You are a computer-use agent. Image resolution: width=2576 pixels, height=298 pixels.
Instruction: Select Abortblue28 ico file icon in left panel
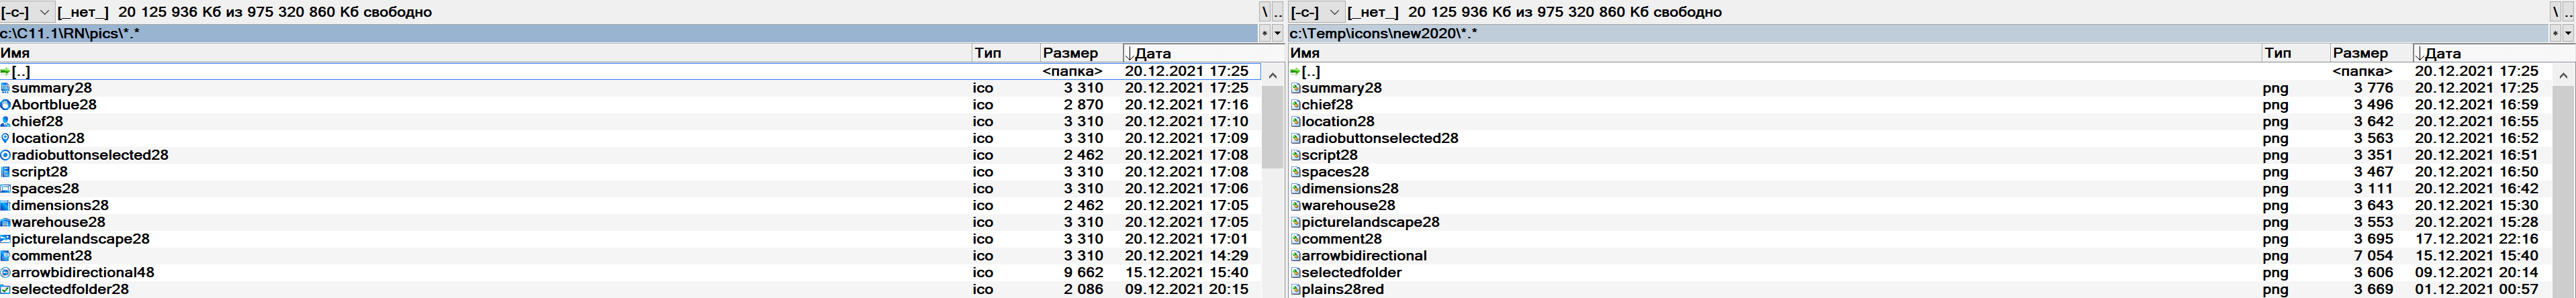(5, 105)
